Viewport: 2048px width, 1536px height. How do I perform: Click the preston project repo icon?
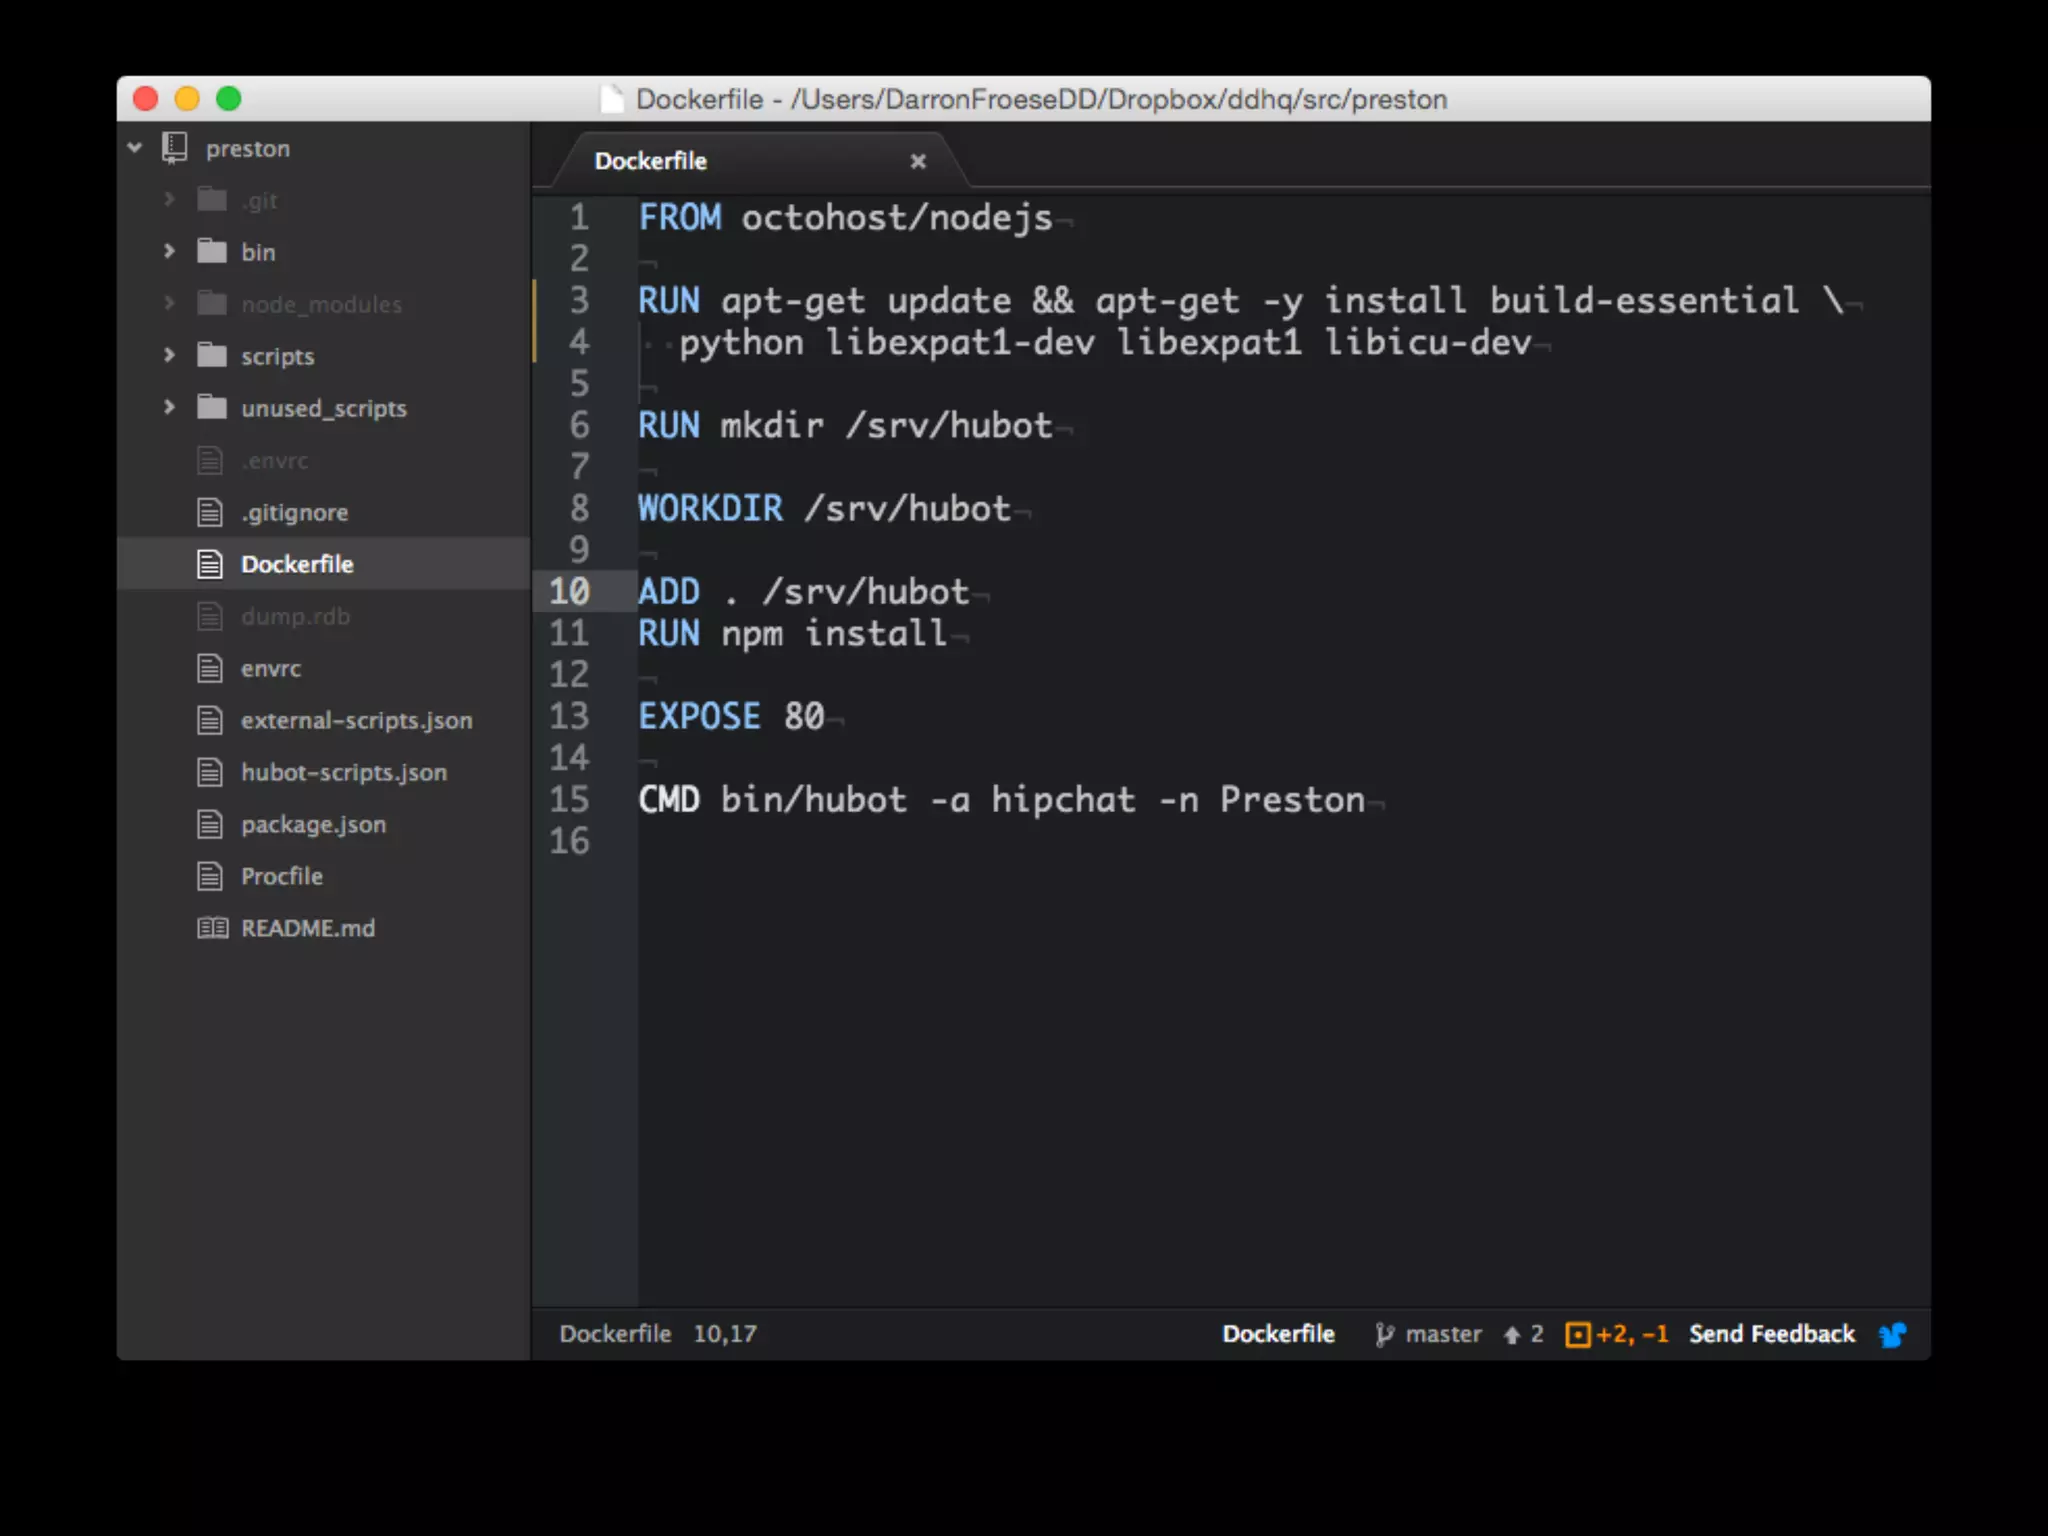[x=175, y=148]
